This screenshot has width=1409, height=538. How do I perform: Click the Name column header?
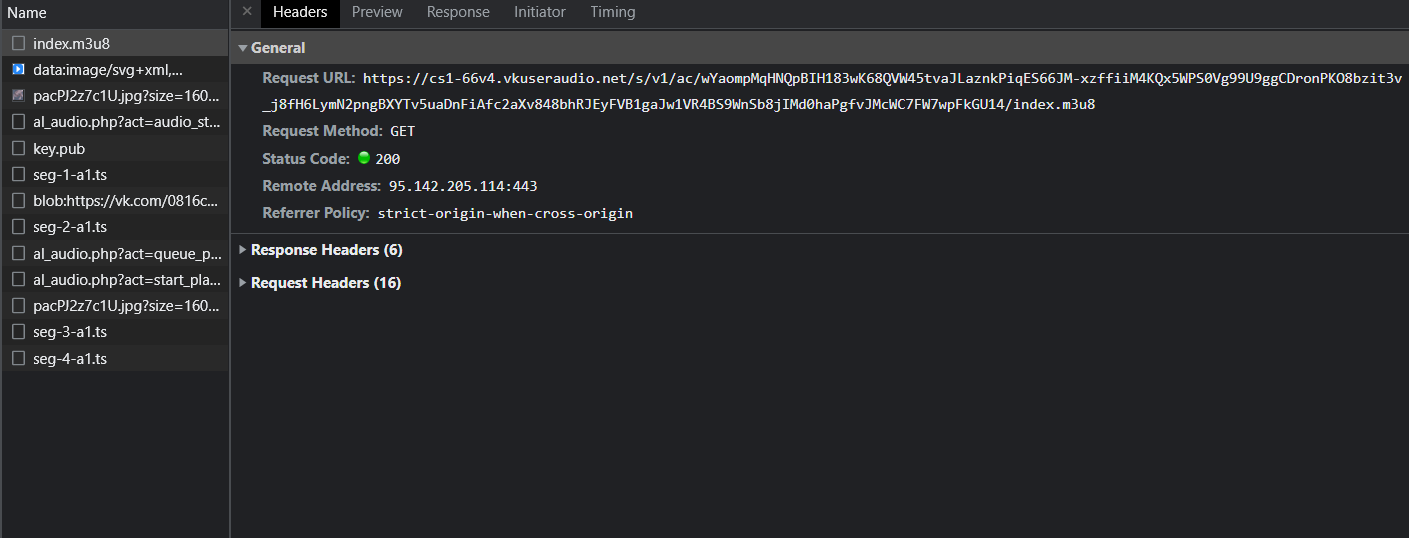coord(28,13)
